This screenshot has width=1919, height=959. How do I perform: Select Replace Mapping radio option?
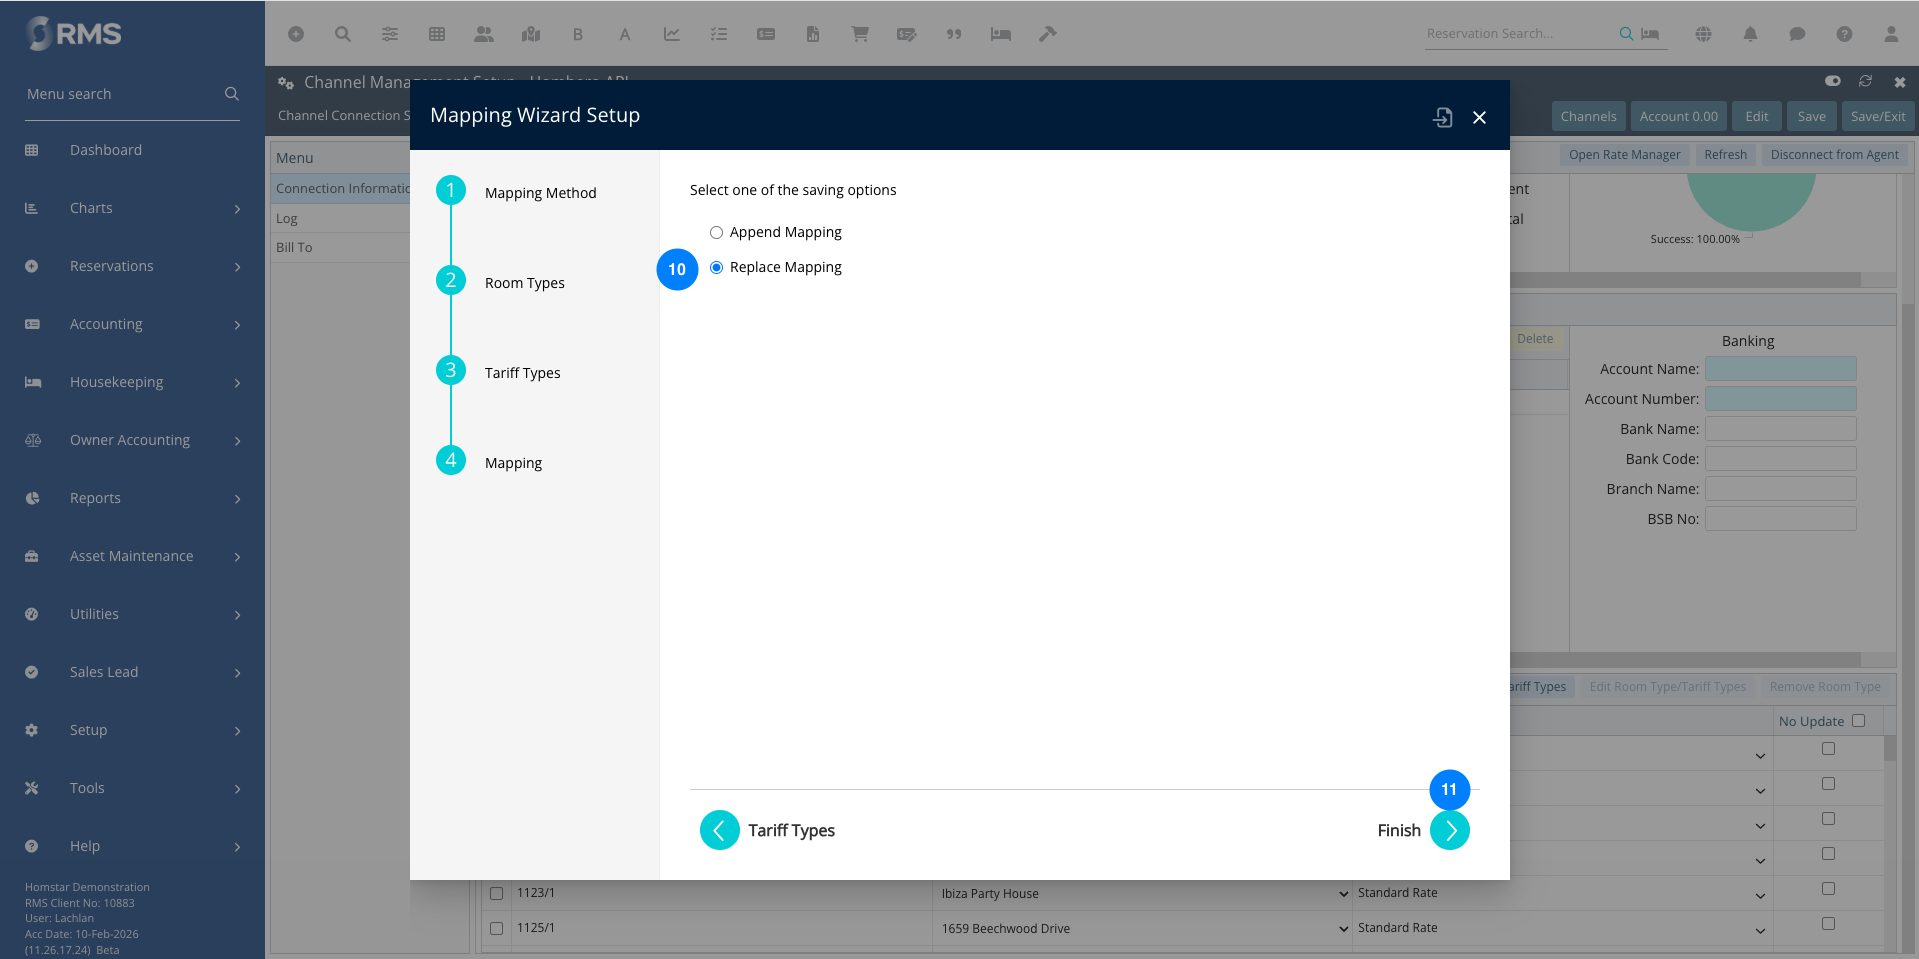716,268
